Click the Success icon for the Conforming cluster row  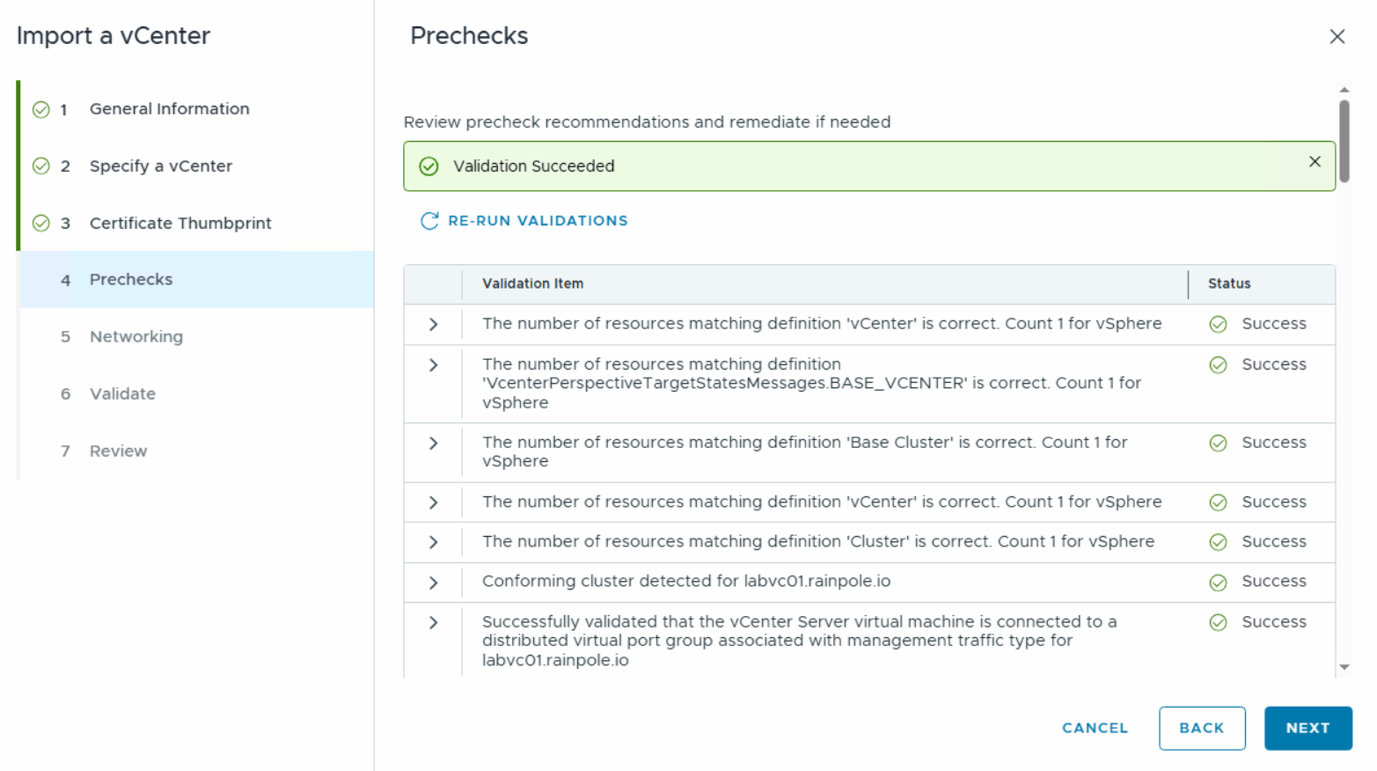click(1218, 582)
